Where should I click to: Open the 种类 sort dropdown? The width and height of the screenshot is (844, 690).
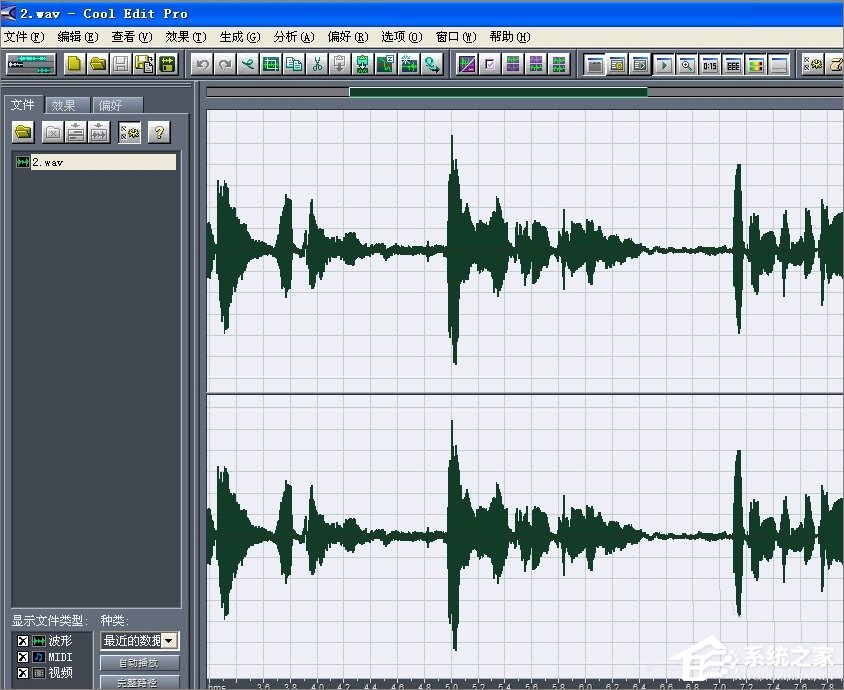coord(170,641)
